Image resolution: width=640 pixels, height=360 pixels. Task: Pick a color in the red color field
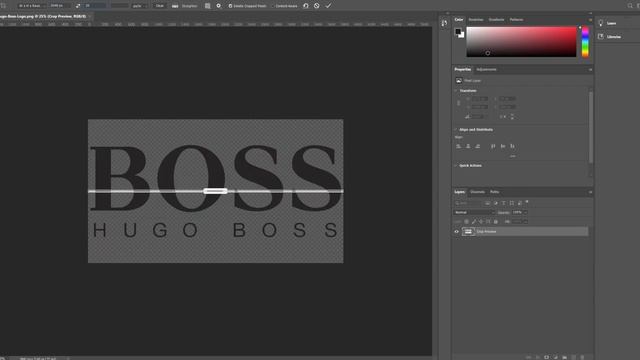click(521, 42)
